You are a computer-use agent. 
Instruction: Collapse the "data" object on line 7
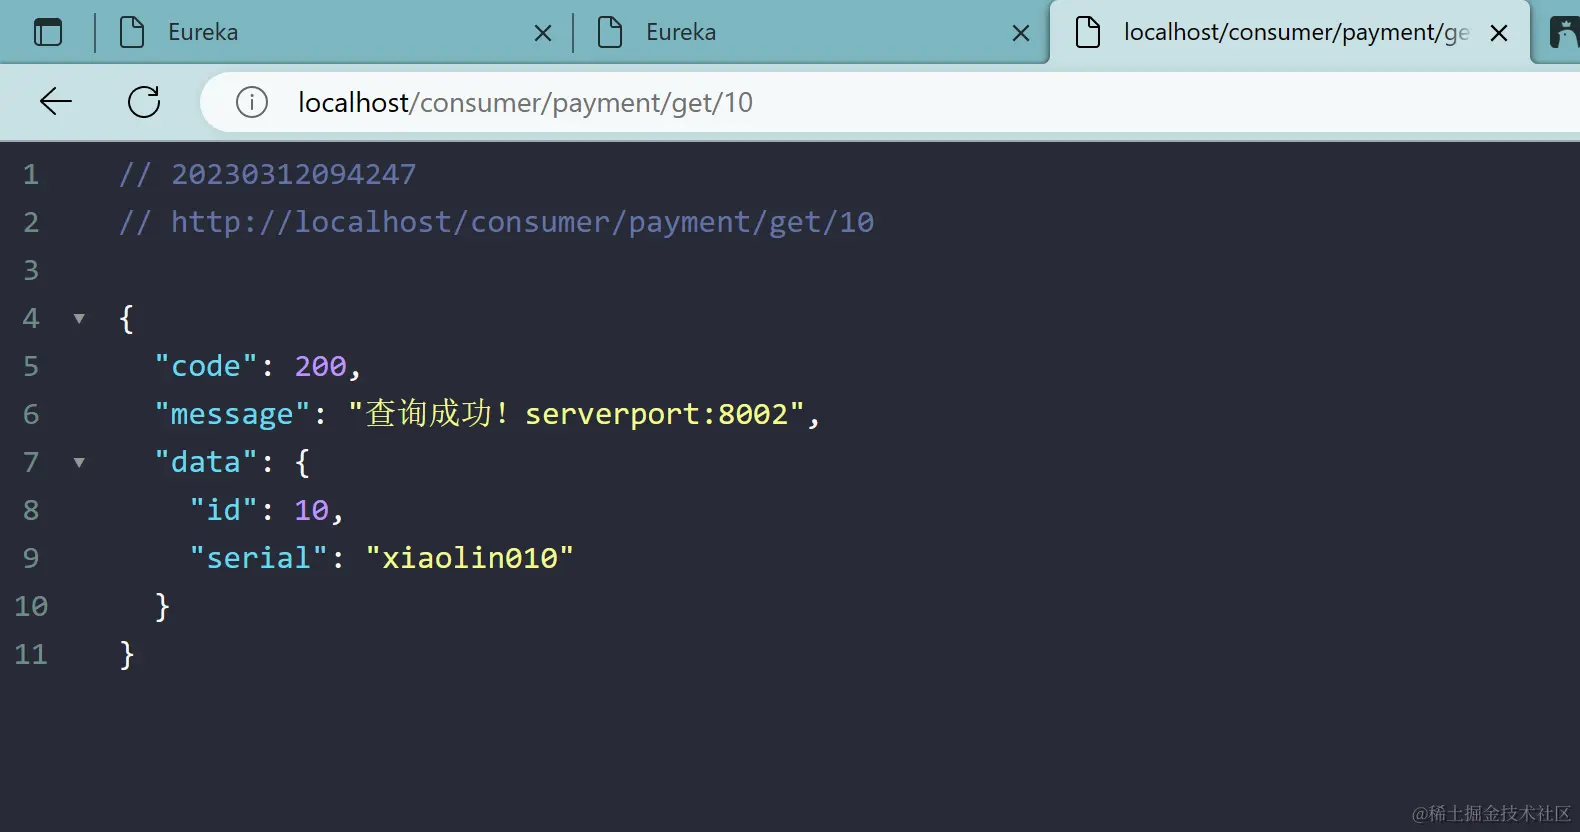click(x=79, y=463)
